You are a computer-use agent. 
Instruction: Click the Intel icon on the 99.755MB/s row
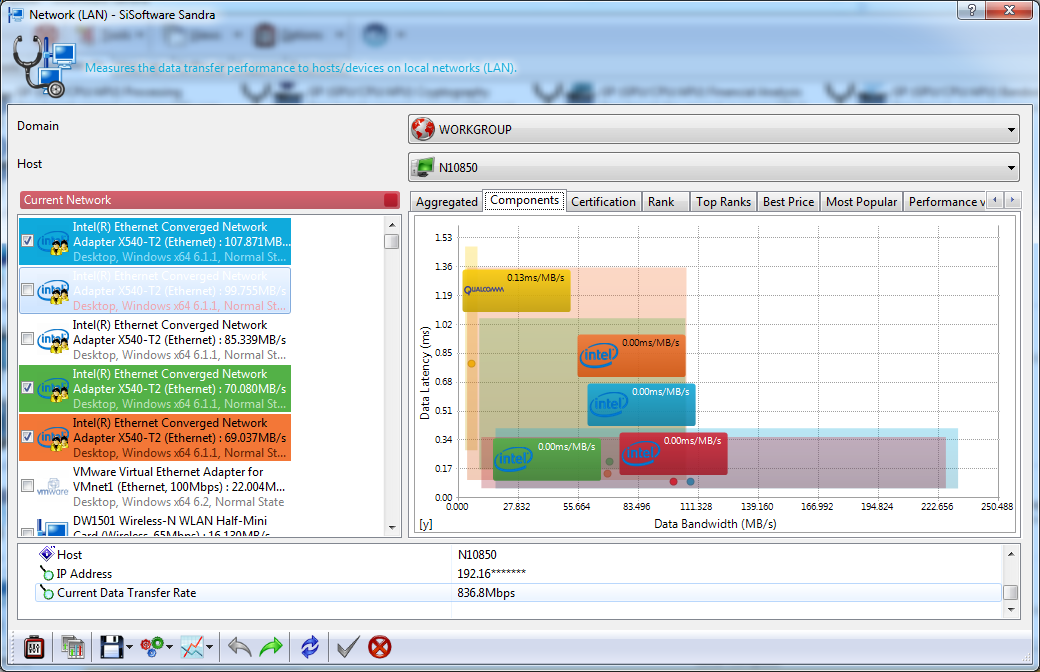point(53,291)
